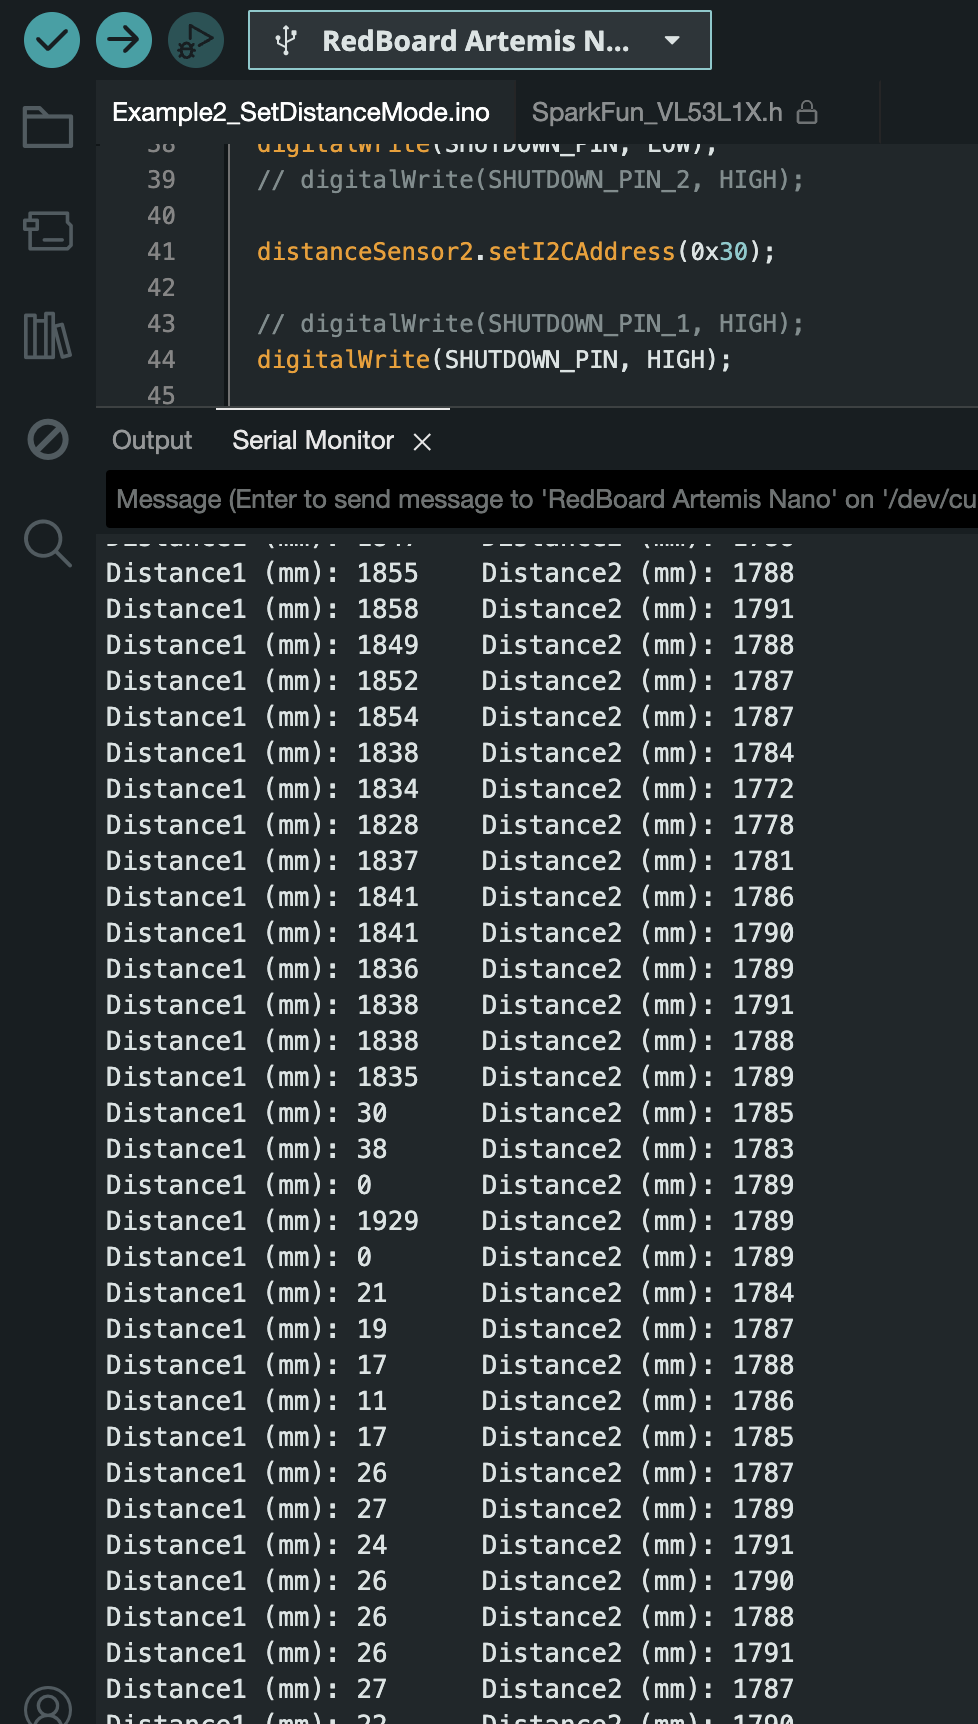The width and height of the screenshot is (978, 1724).
Task: Click the Distance2 reading 1772
Action: [x=763, y=789]
